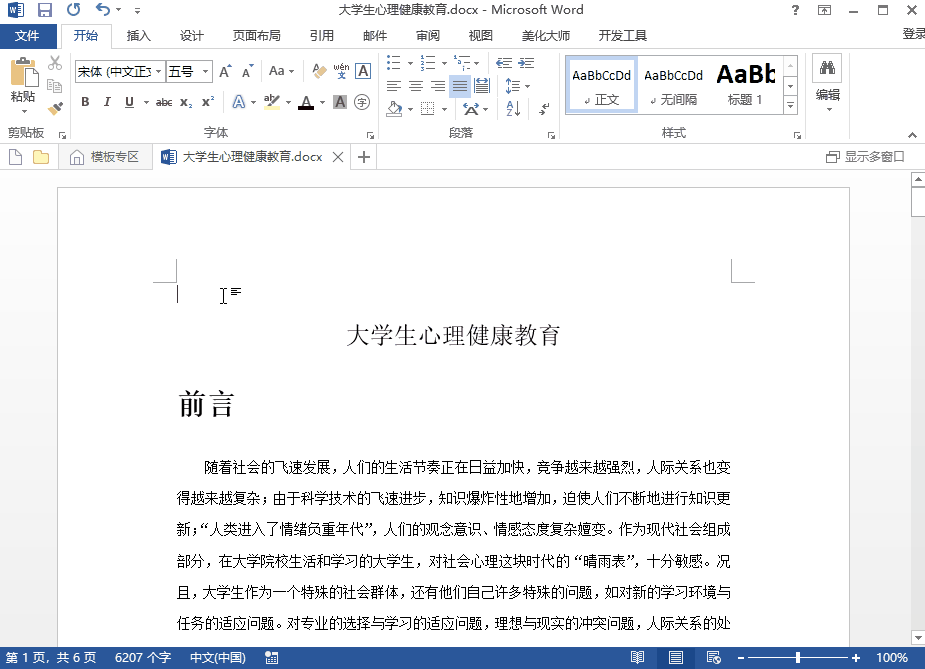The image size is (925, 669).
Task: Click the Paste clipboard icon
Action: [x=24, y=73]
